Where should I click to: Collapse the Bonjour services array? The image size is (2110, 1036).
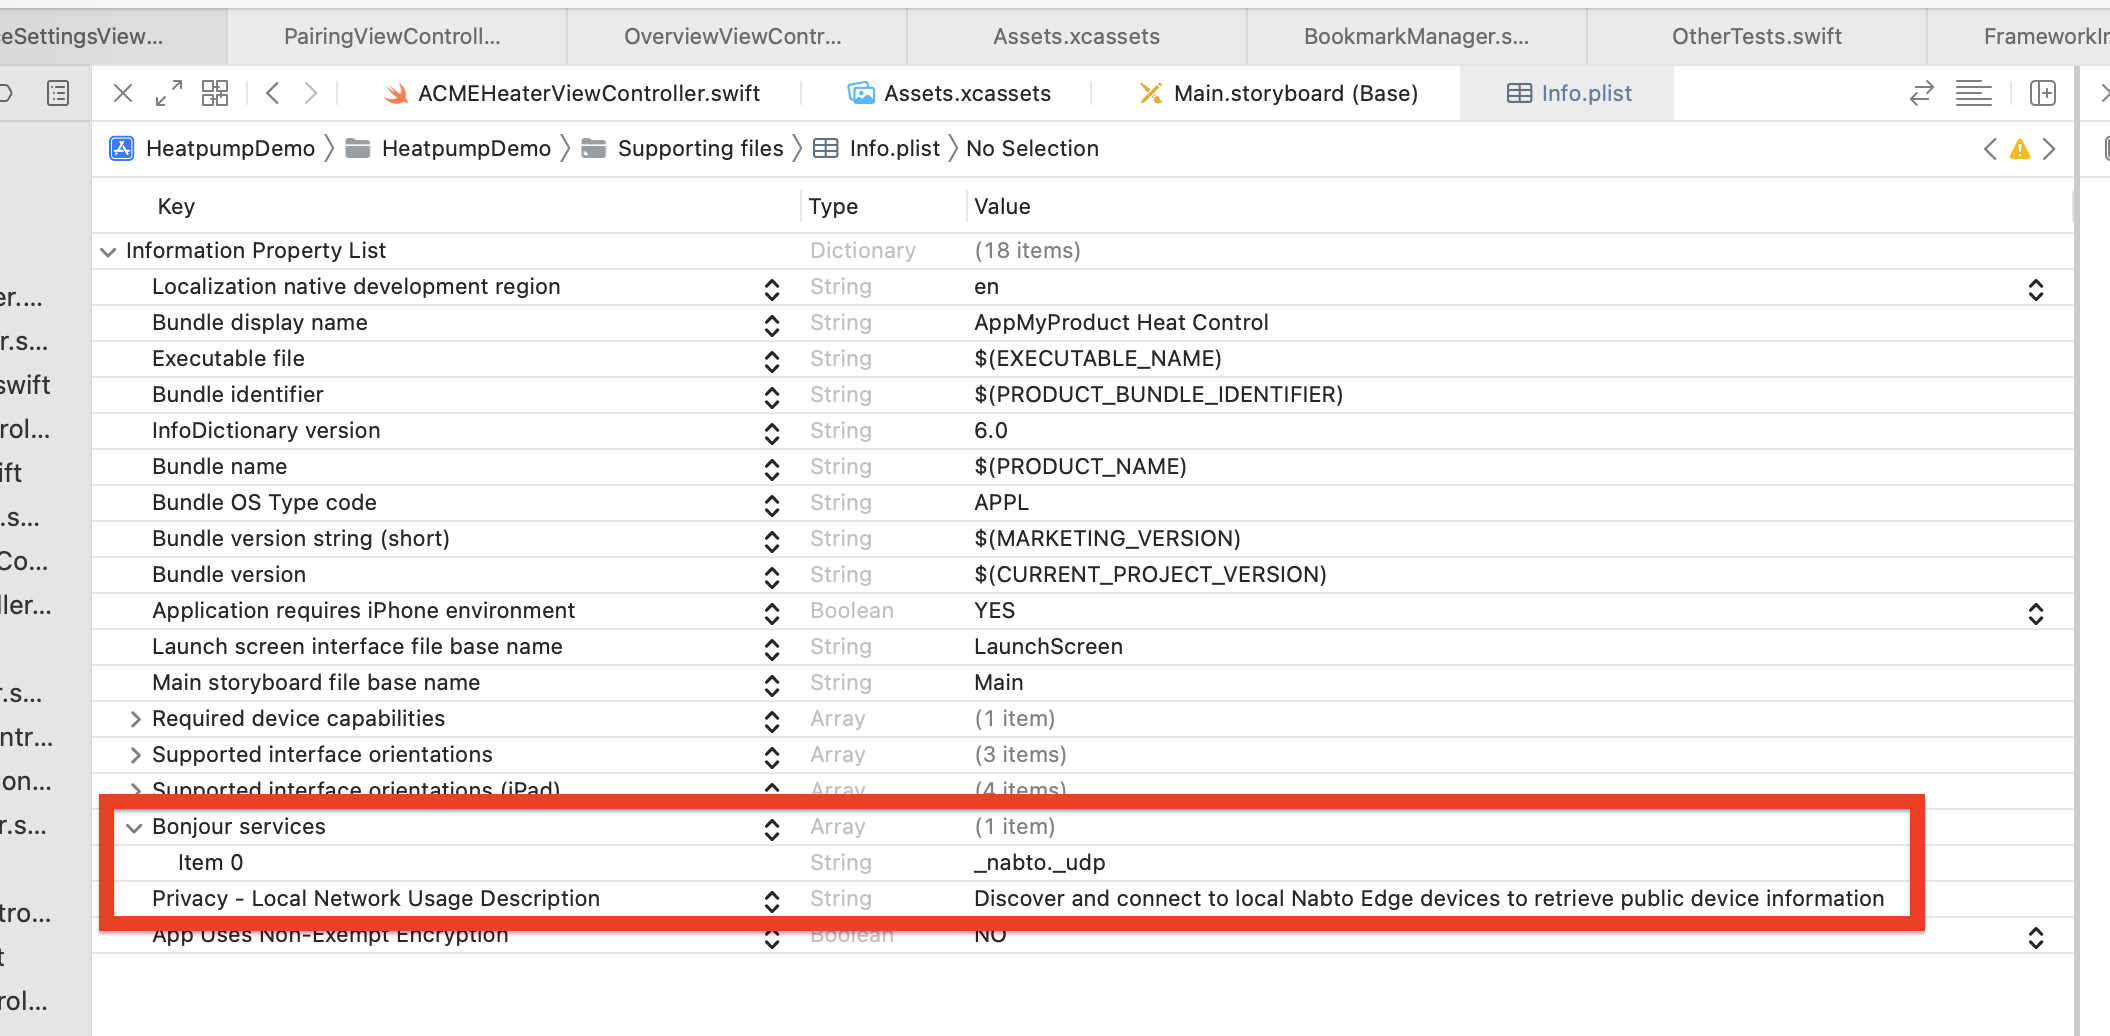(134, 828)
